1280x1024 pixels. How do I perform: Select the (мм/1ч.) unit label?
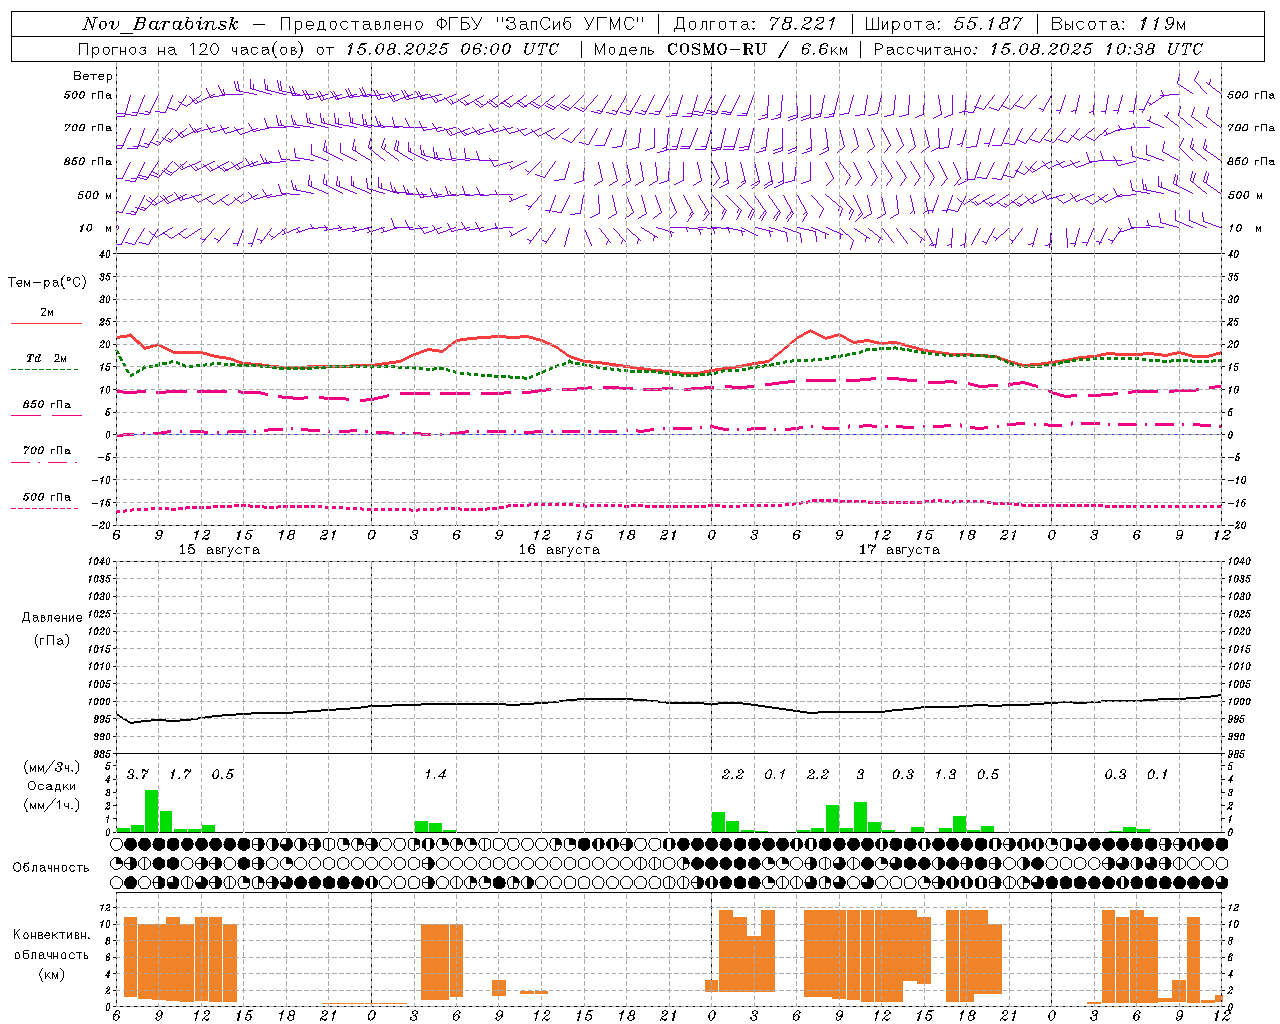[51, 805]
